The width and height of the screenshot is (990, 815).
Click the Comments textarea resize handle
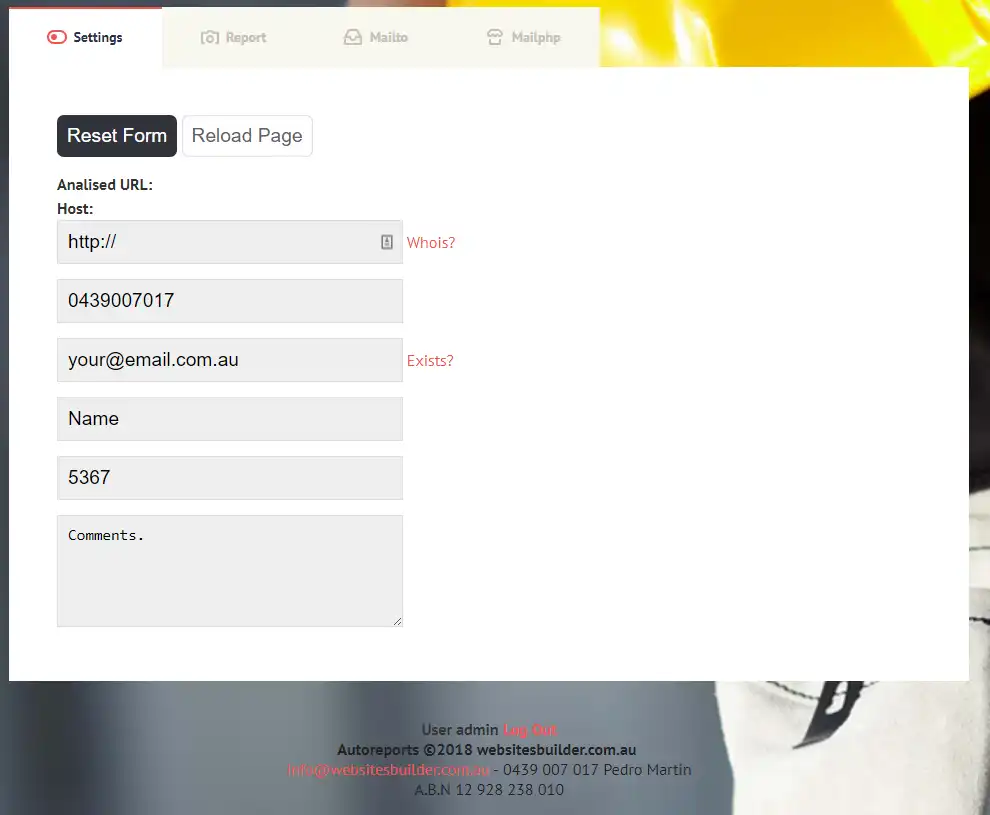click(x=397, y=621)
